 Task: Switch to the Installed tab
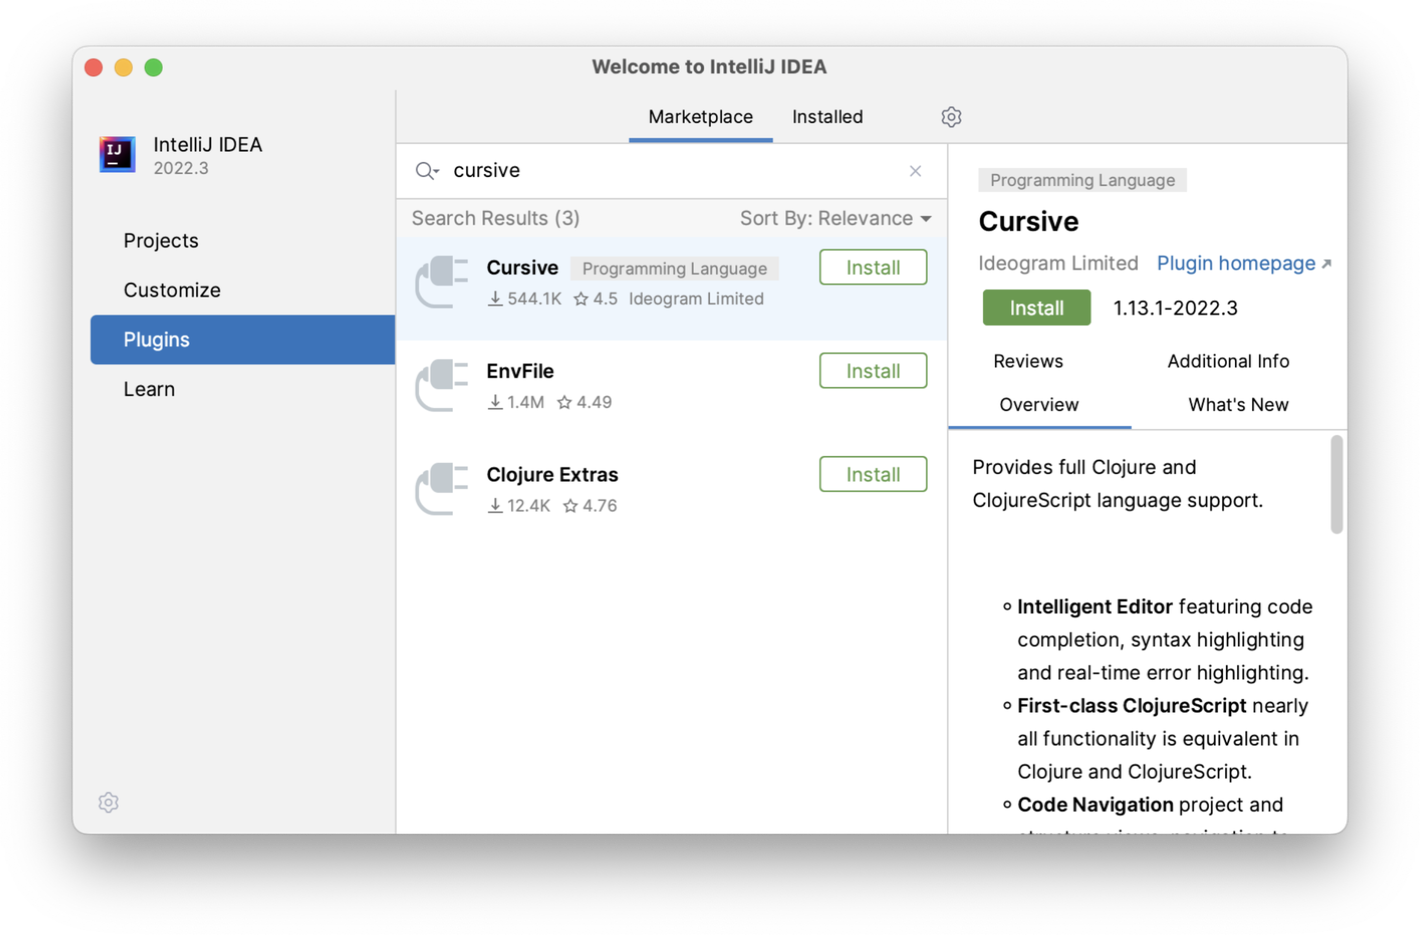click(x=827, y=117)
